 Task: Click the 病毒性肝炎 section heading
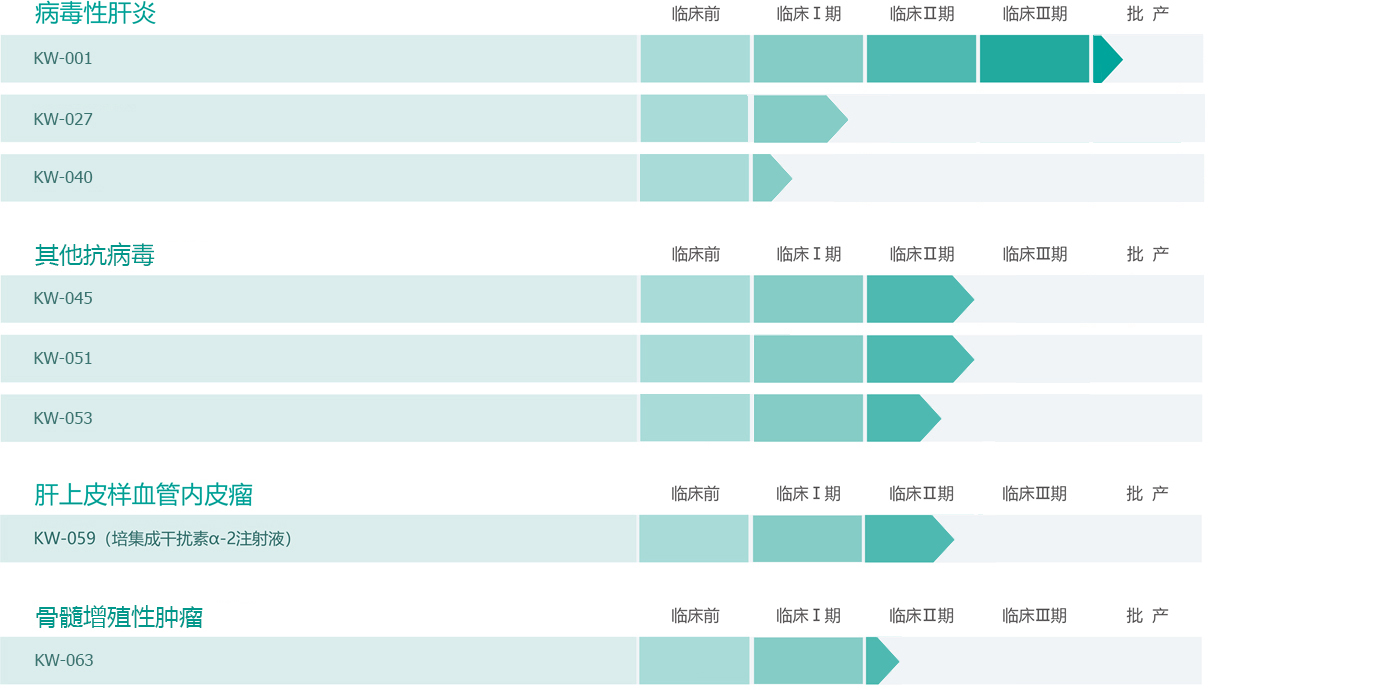pos(95,14)
